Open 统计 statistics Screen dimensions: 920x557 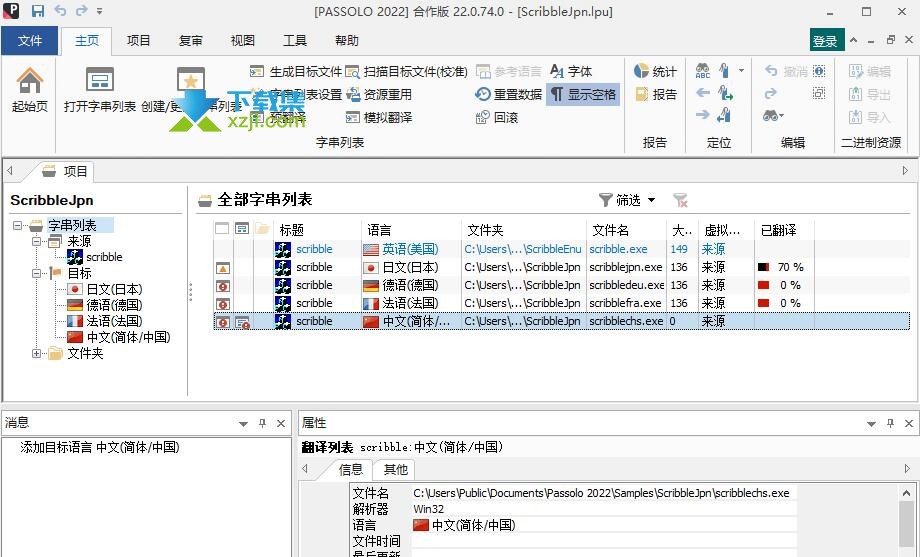point(655,72)
